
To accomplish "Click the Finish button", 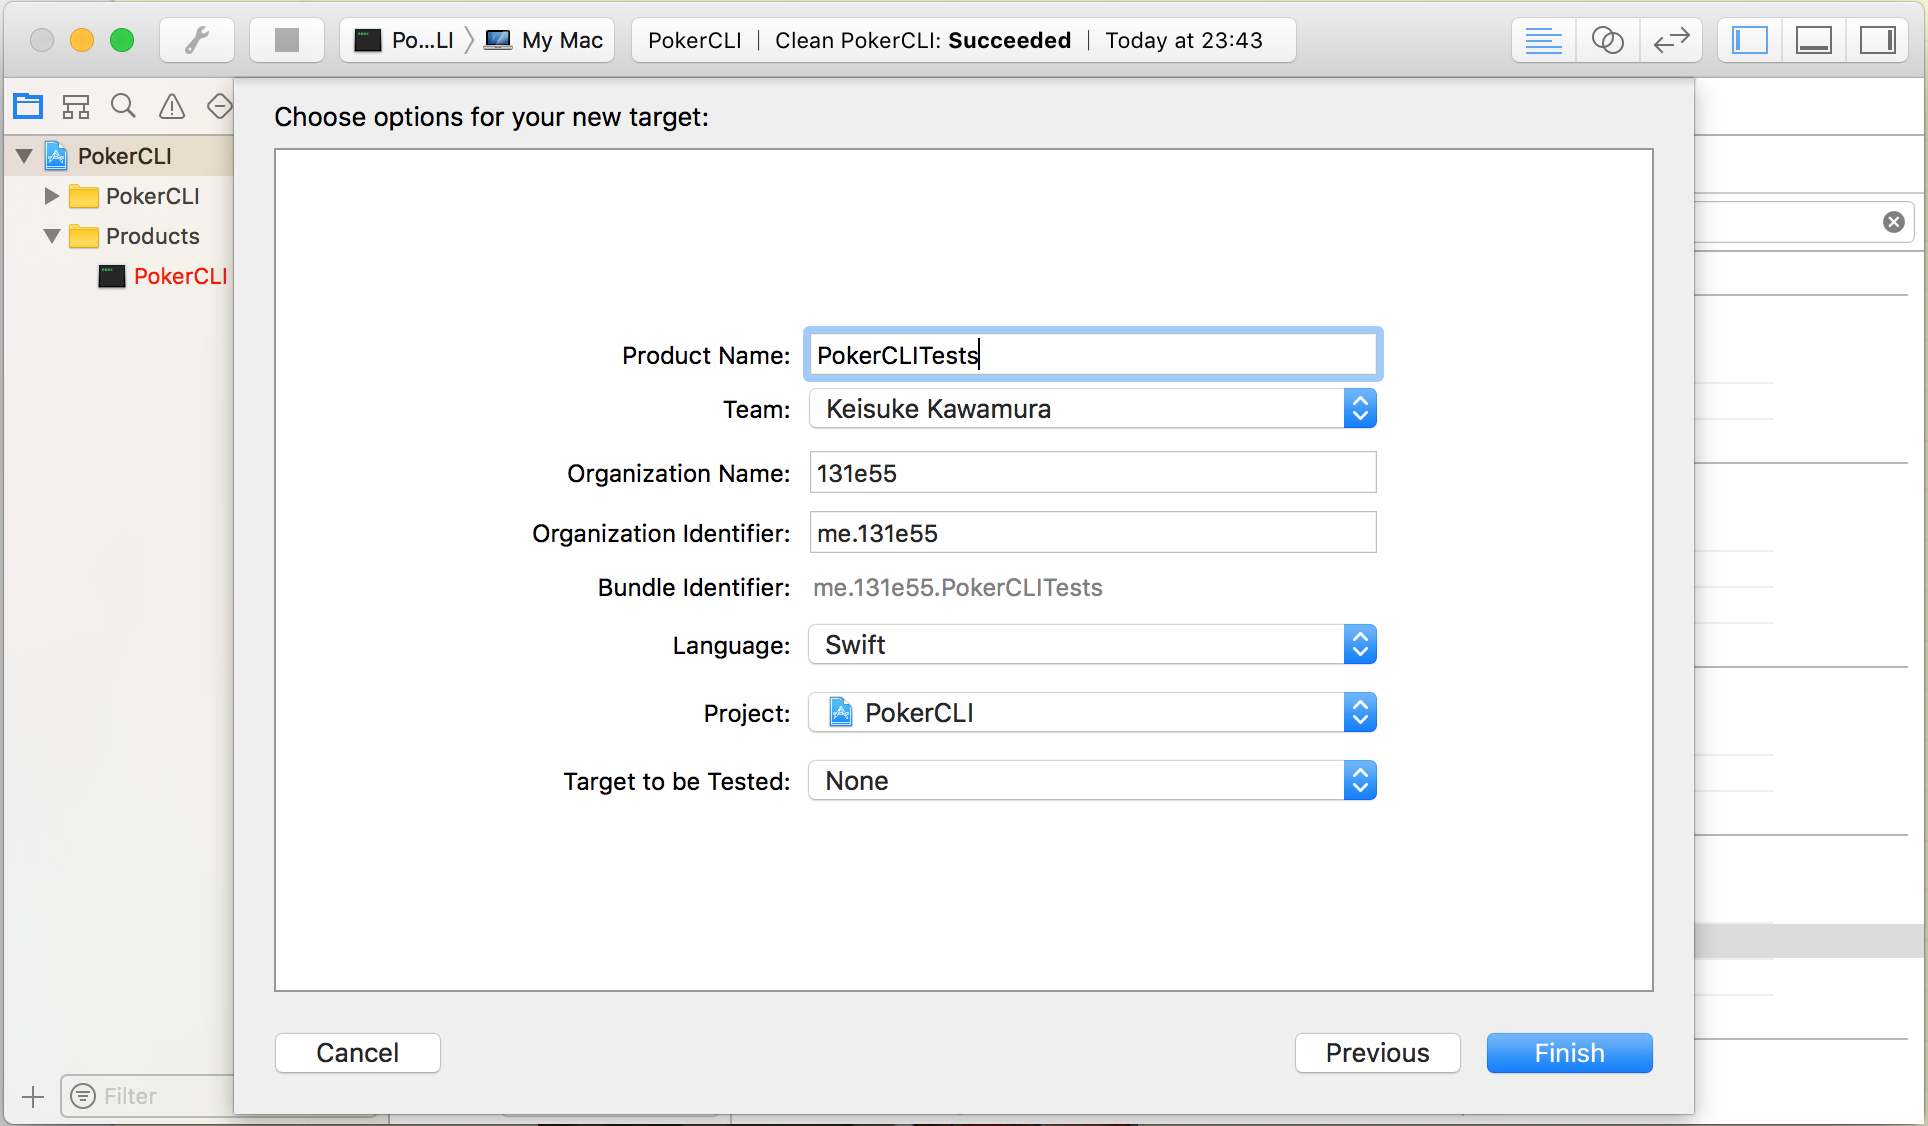I will tap(1570, 1053).
